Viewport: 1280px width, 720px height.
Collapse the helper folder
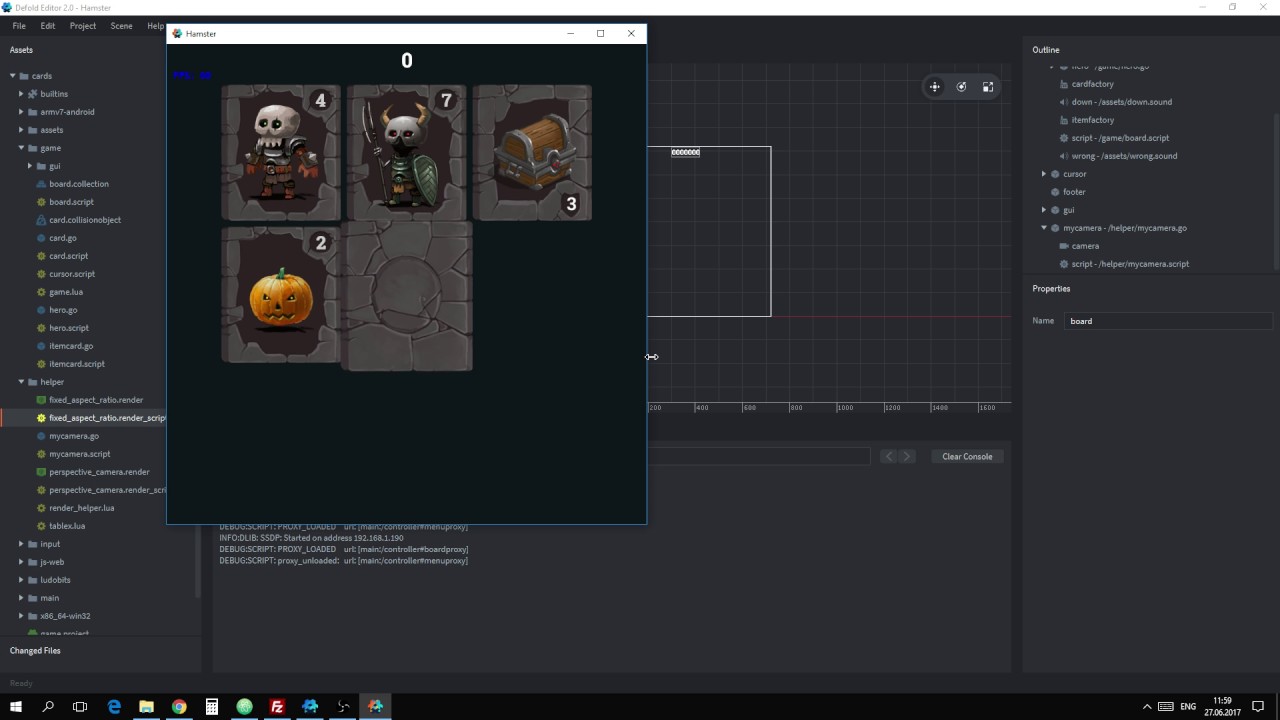[x=21, y=382]
